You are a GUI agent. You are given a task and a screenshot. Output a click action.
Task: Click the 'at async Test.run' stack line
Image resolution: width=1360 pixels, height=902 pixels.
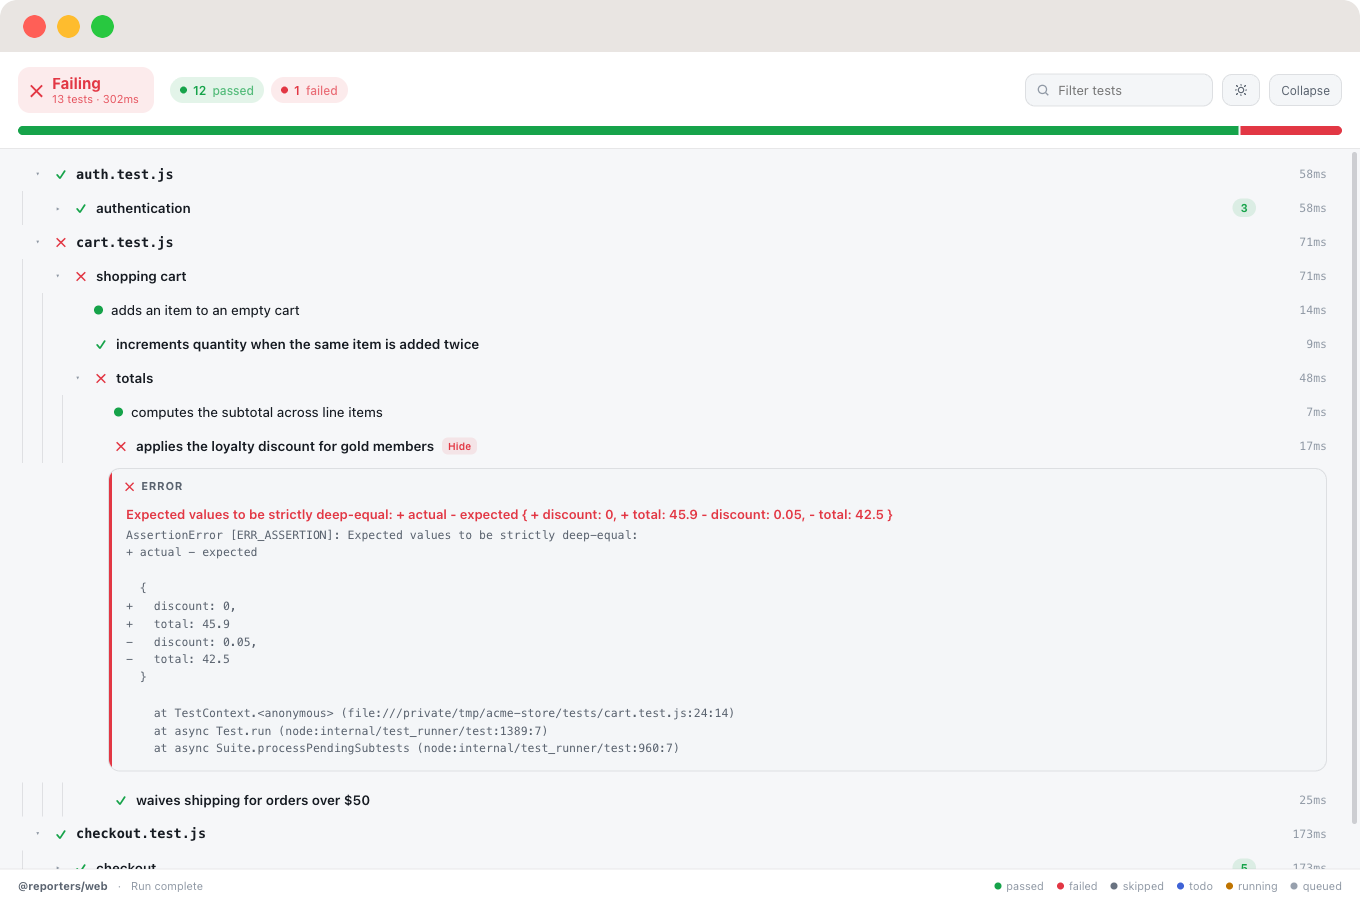point(351,731)
